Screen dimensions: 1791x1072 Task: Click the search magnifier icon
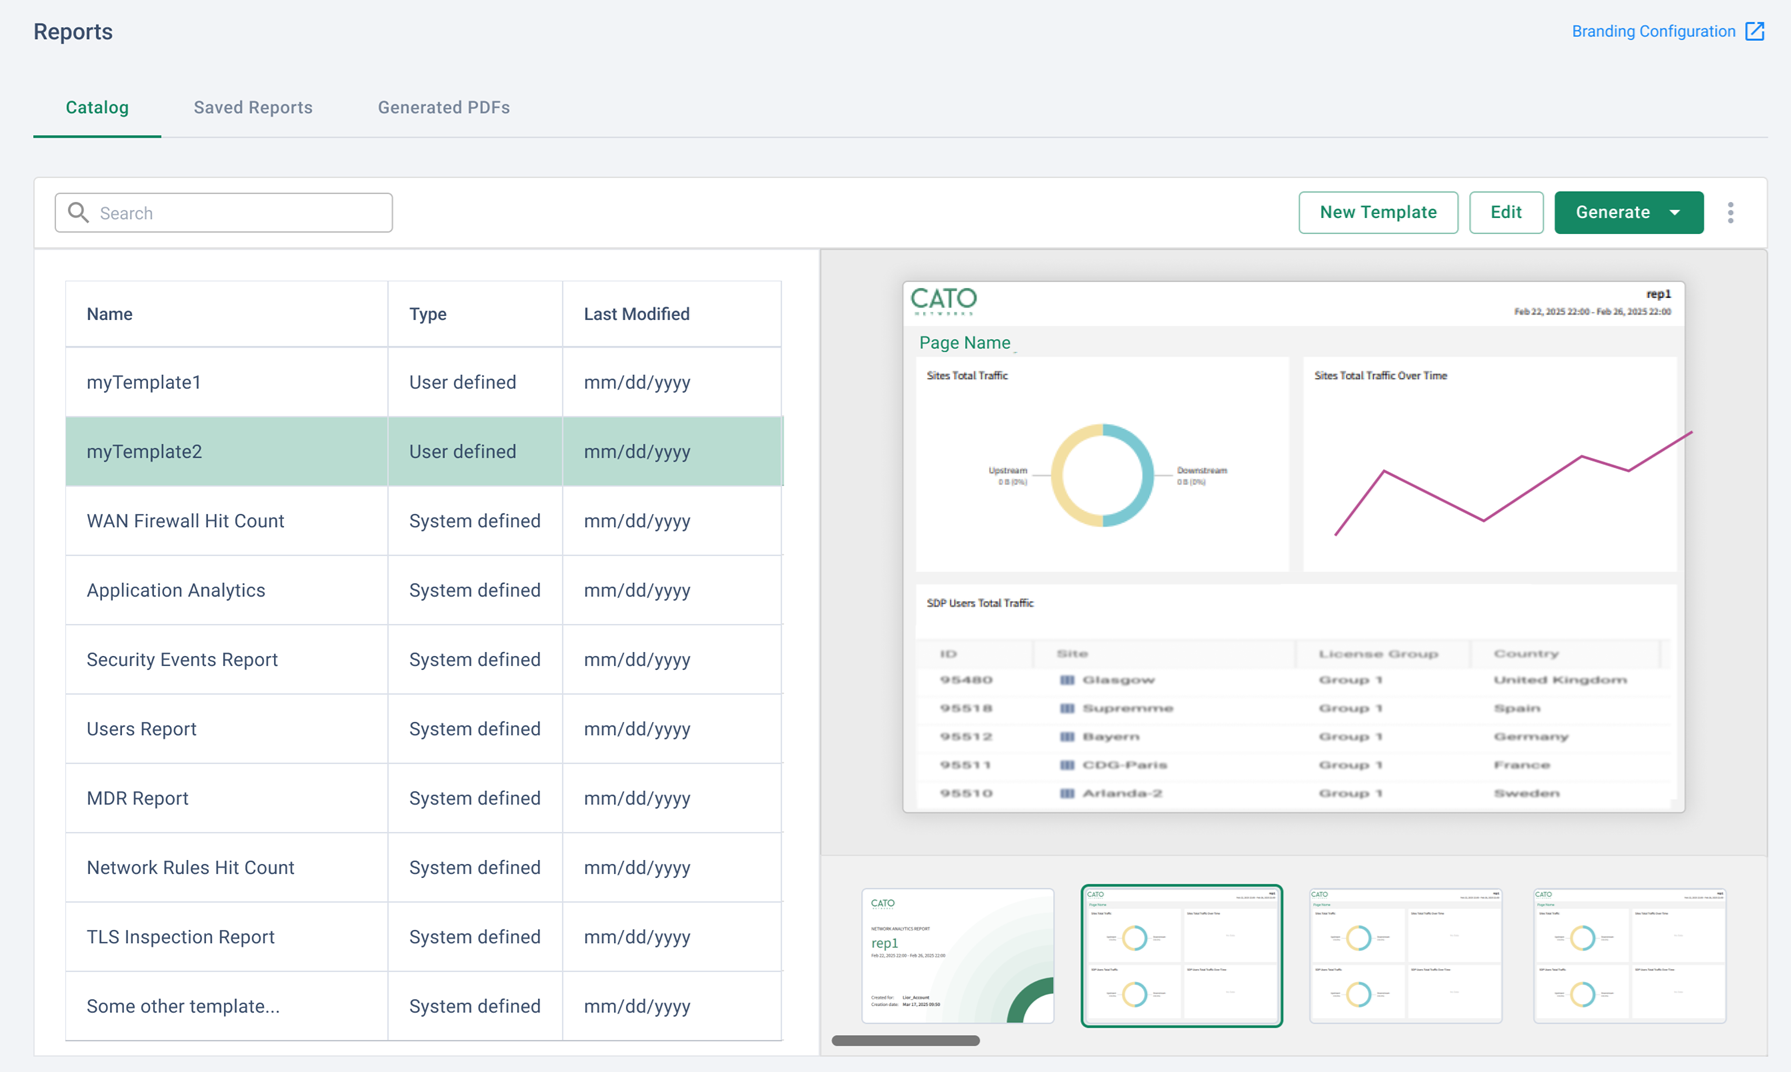78,212
